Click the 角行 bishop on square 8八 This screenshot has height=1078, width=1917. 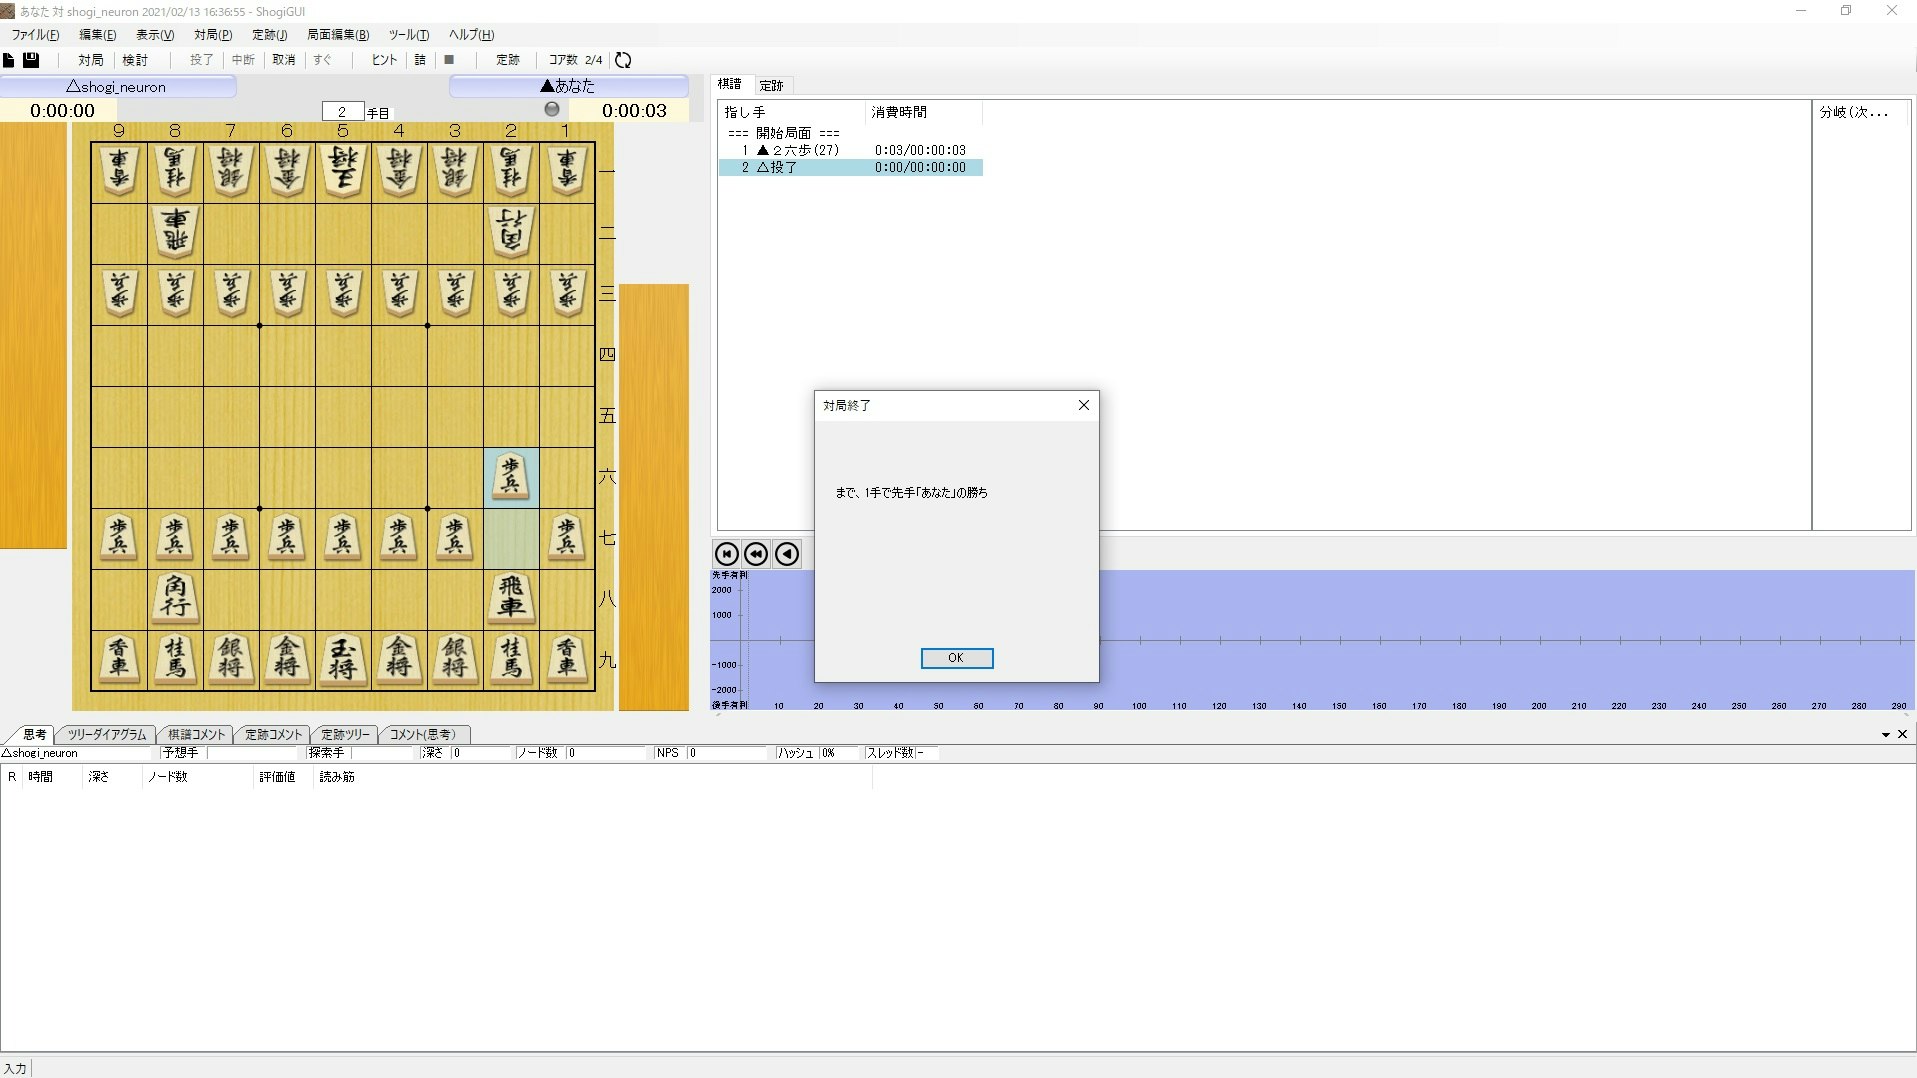175,599
